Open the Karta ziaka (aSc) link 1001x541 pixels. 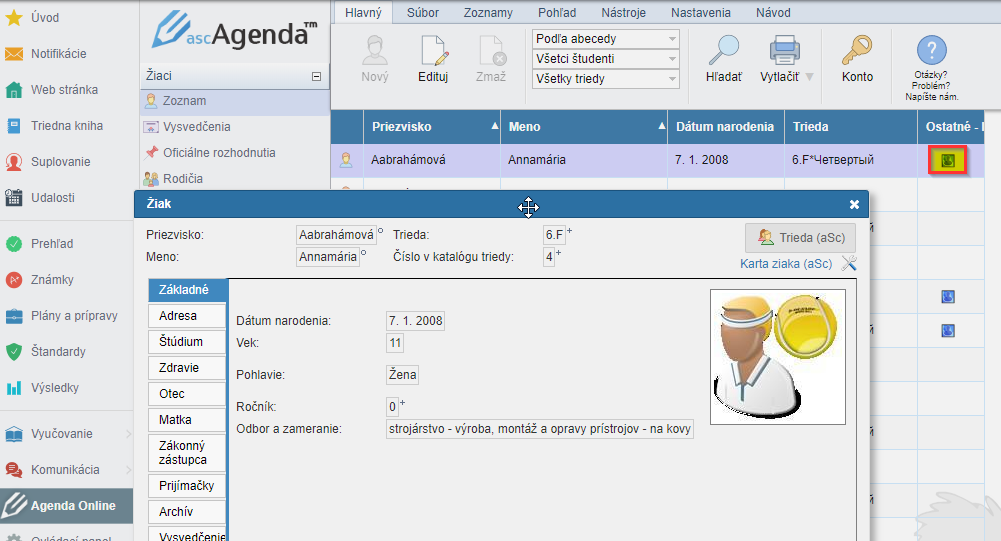click(x=786, y=264)
